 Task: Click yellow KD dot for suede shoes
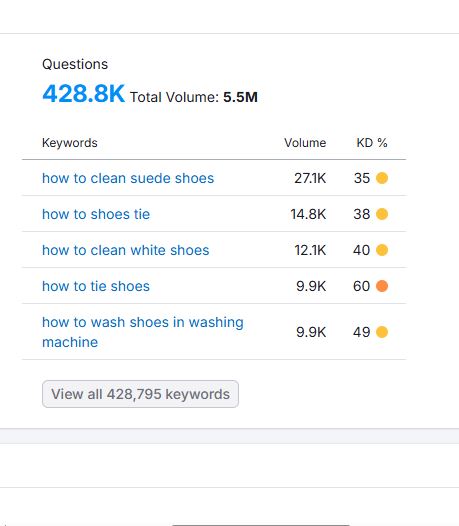point(382,178)
